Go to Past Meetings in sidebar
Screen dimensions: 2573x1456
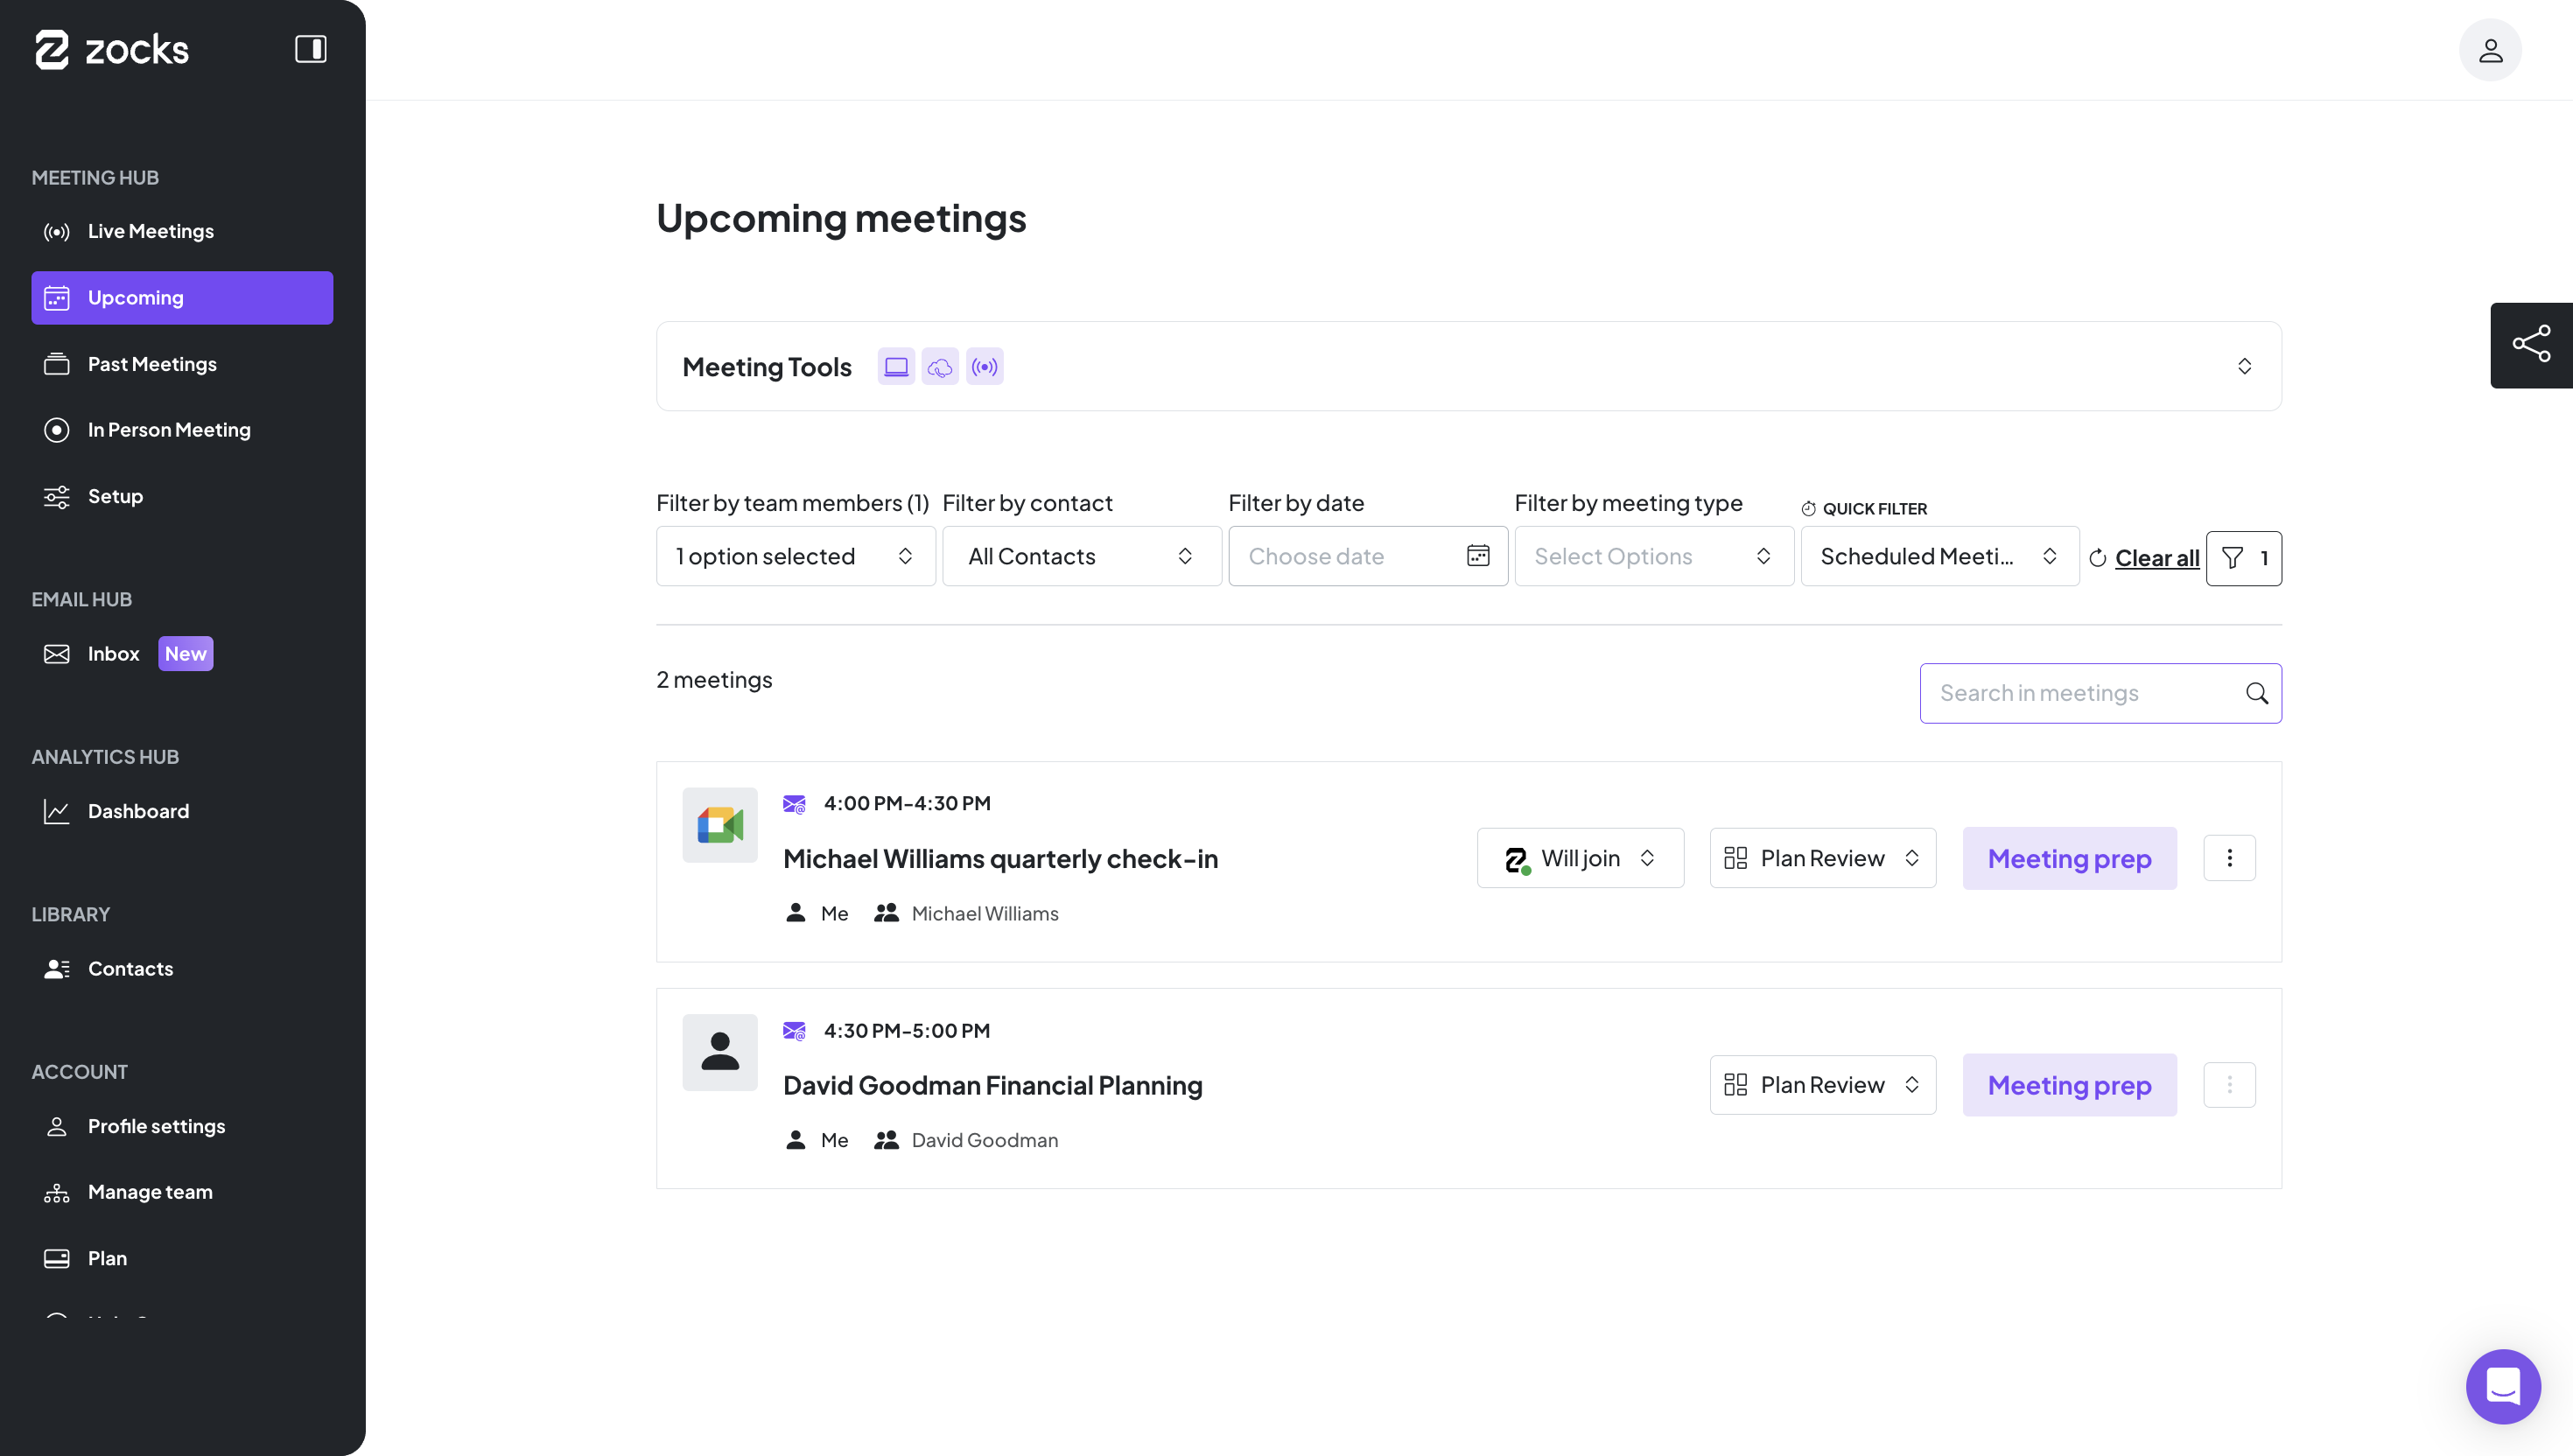tap(152, 364)
